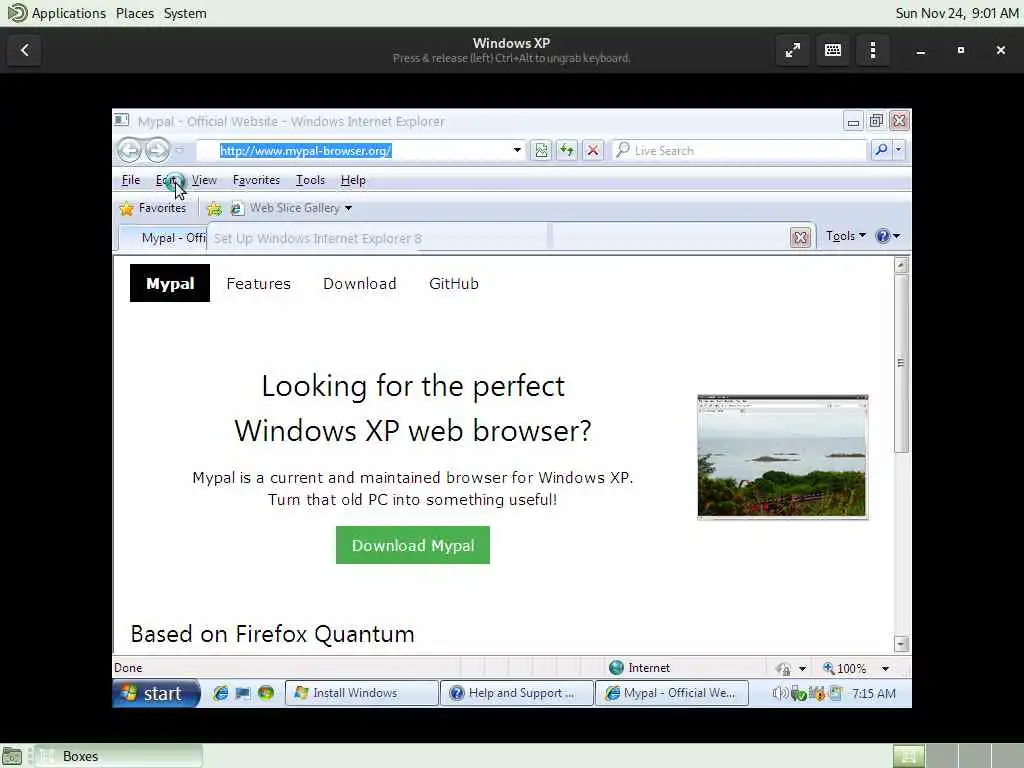The image size is (1024, 768).
Task: Click the IE Back navigation arrow
Action: 129,150
